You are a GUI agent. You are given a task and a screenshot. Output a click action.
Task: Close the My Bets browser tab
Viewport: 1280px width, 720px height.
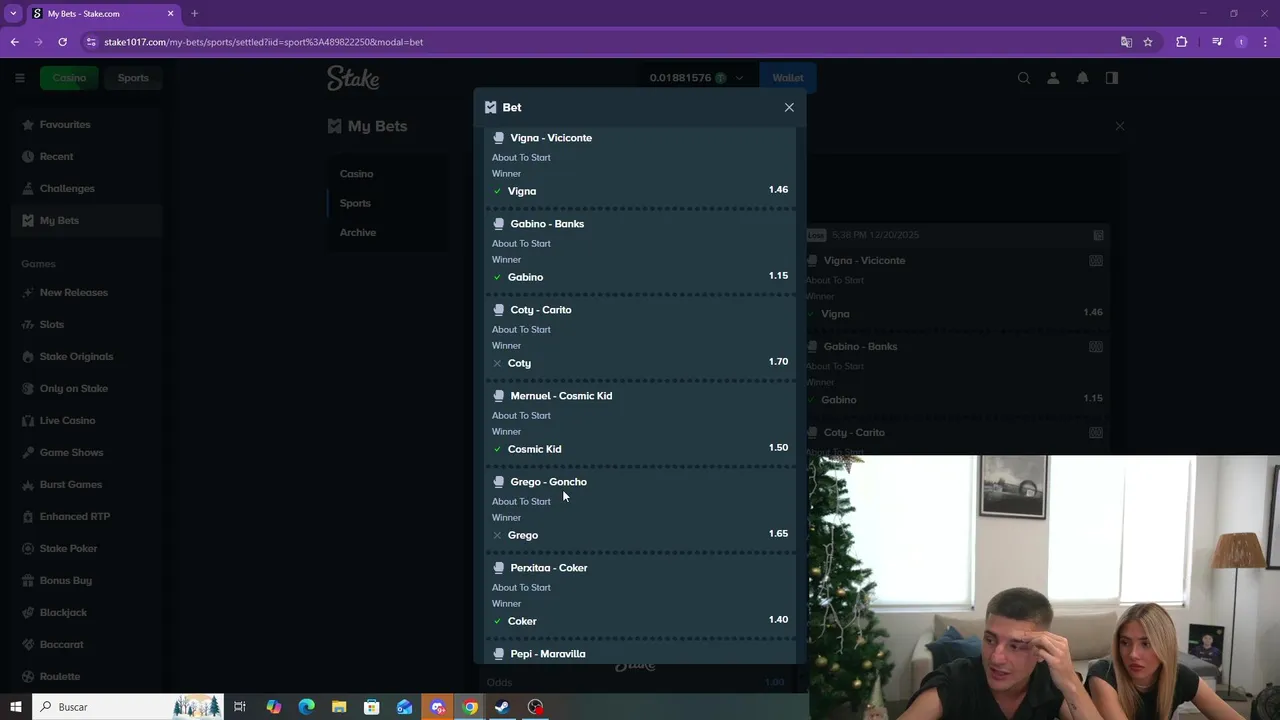170,14
